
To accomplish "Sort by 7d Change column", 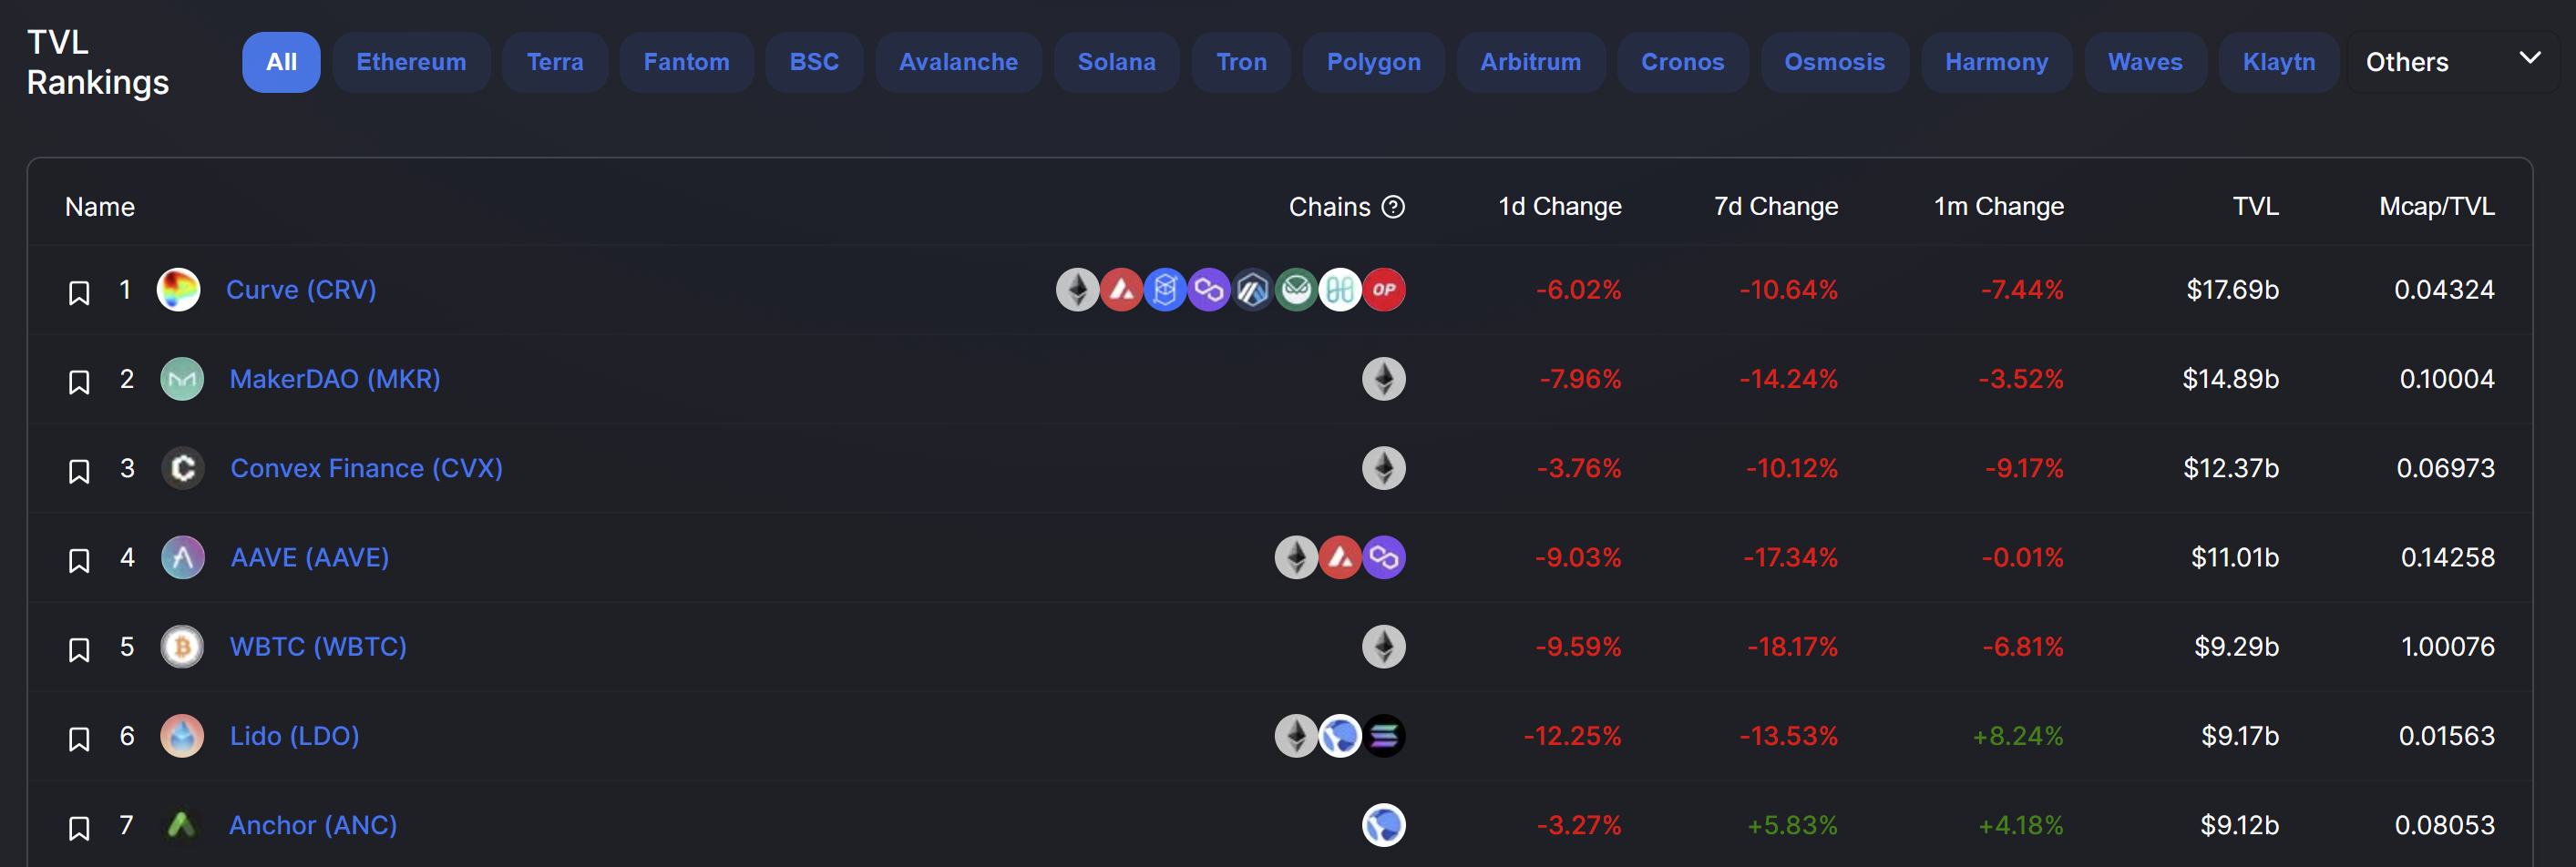I will (1775, 207).
